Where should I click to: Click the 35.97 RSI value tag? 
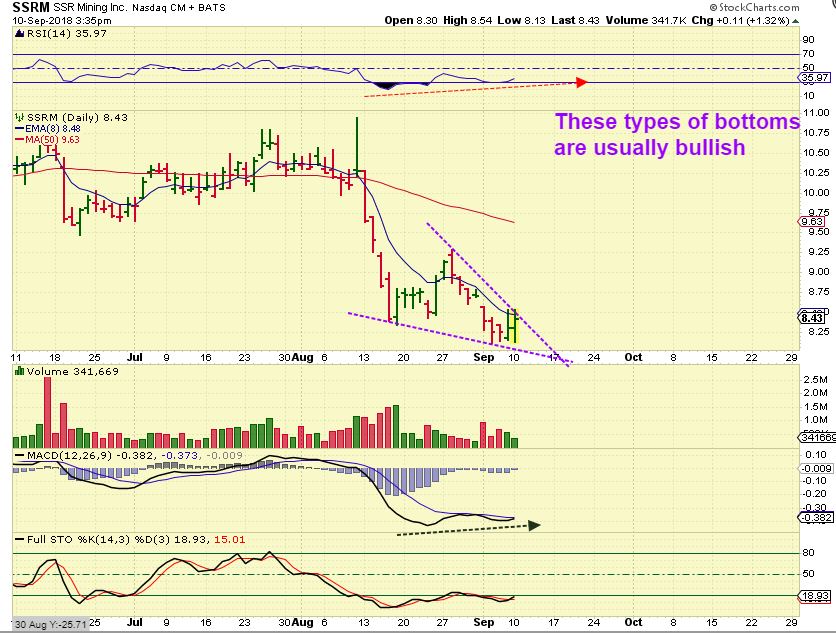click(814, 78)
